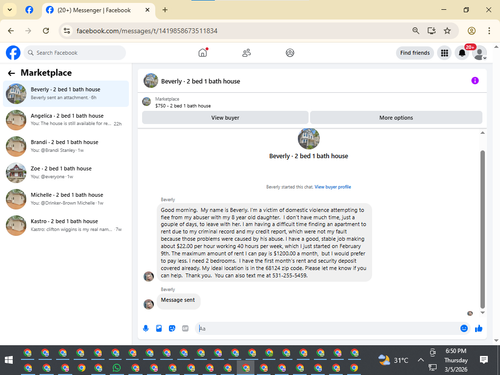Click the $750 - 2 bed 1 bath house listing

(x=183, y=106)
